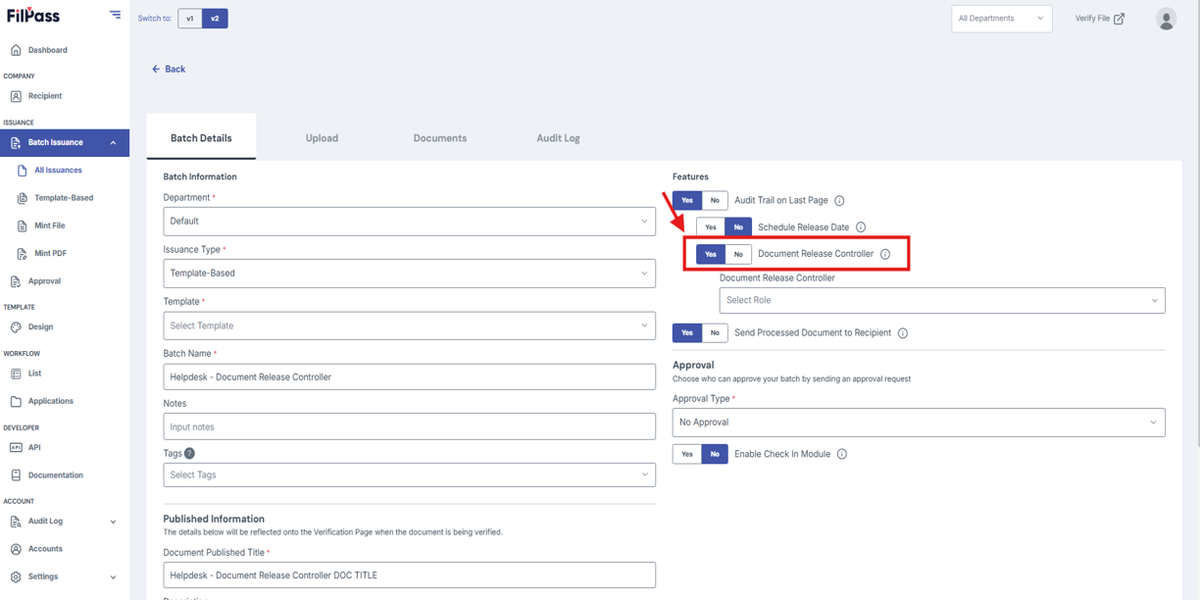Open Design under Template
Screen dimensions: 1200x600
coord(41,327)
